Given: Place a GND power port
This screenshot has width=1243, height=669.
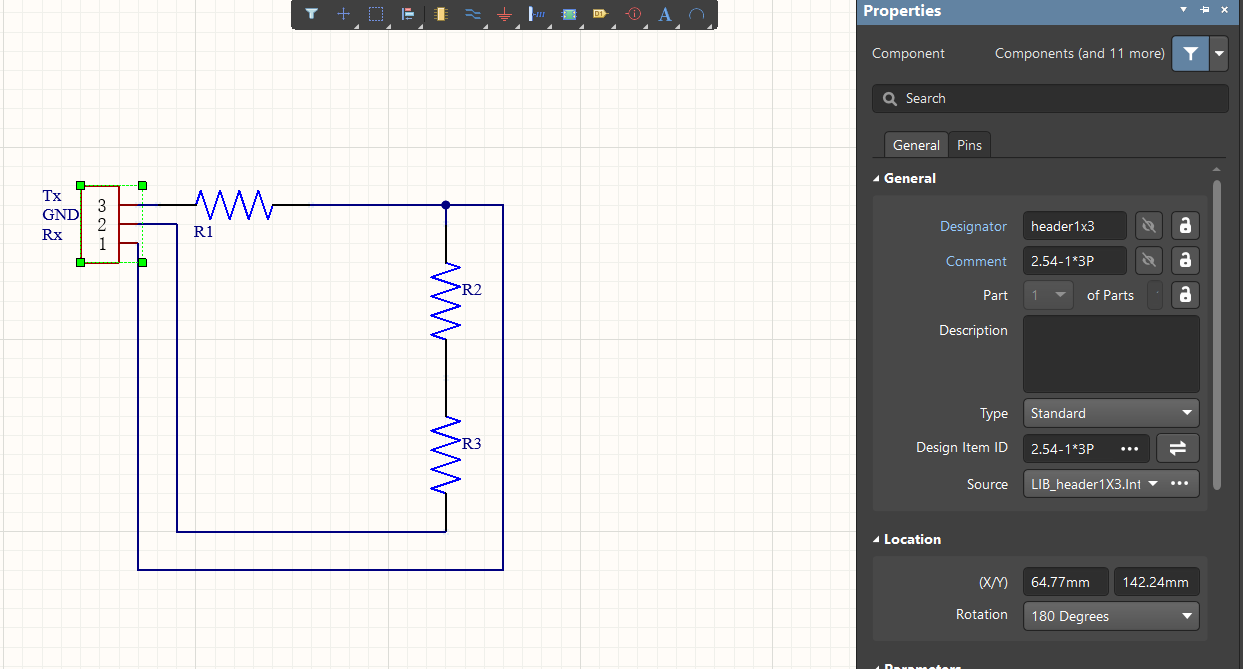Looking at the screenshot, I should 505,14.
